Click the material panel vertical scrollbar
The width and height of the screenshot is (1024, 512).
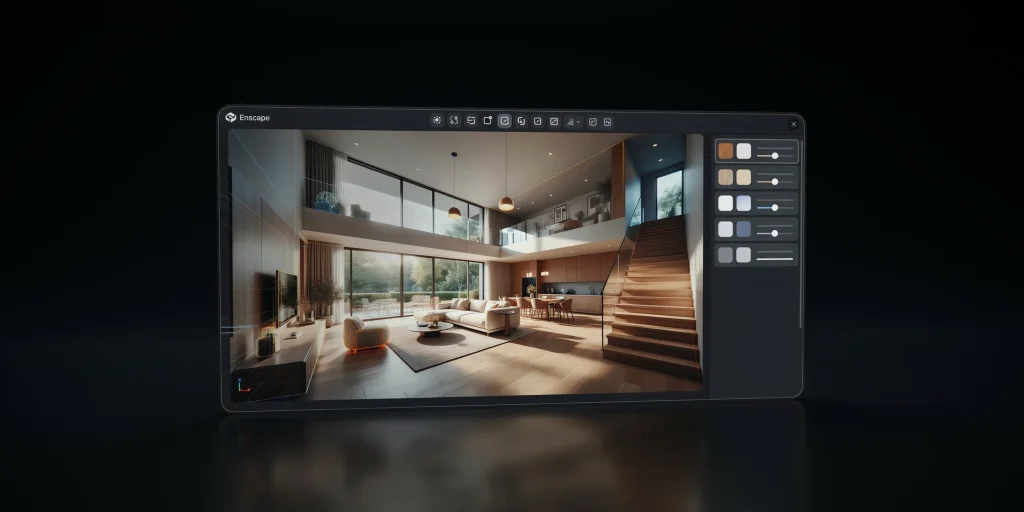pyautogui.click(x=801, y=233)
